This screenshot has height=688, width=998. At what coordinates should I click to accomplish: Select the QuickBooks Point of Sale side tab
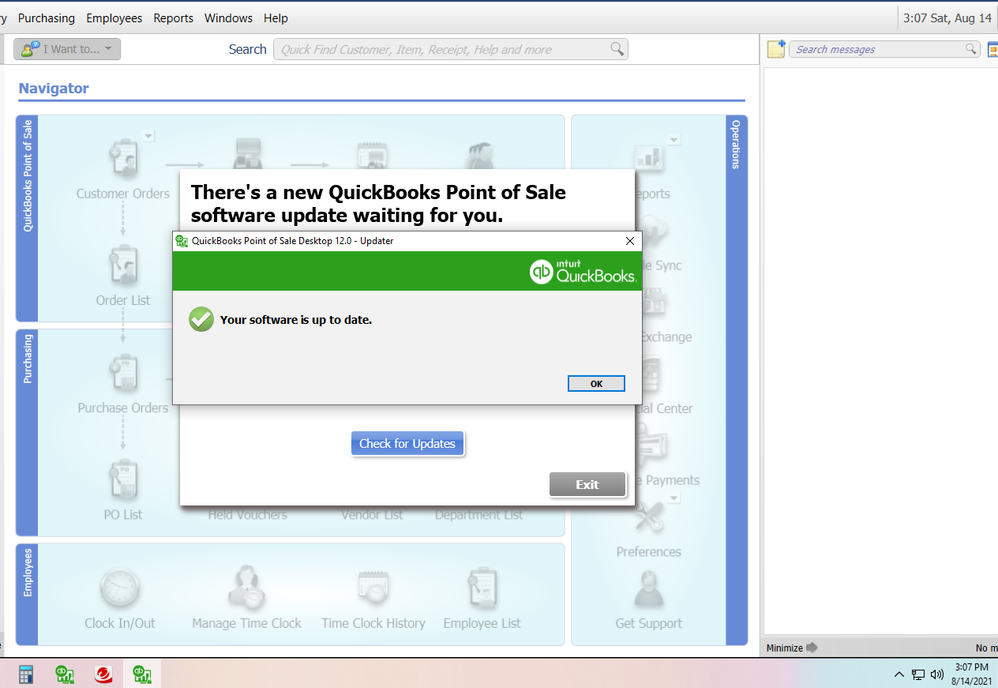(x=27, y=218)
